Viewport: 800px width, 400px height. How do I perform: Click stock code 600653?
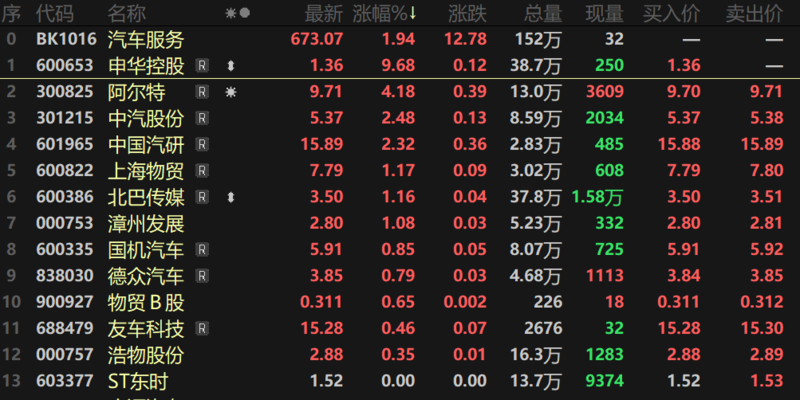tap(65, 65)
